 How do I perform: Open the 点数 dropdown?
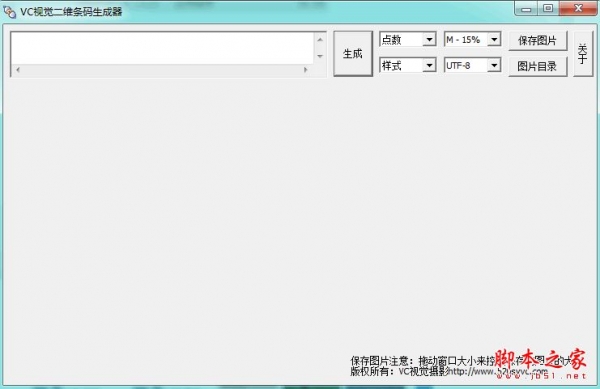tap(408, 39)
